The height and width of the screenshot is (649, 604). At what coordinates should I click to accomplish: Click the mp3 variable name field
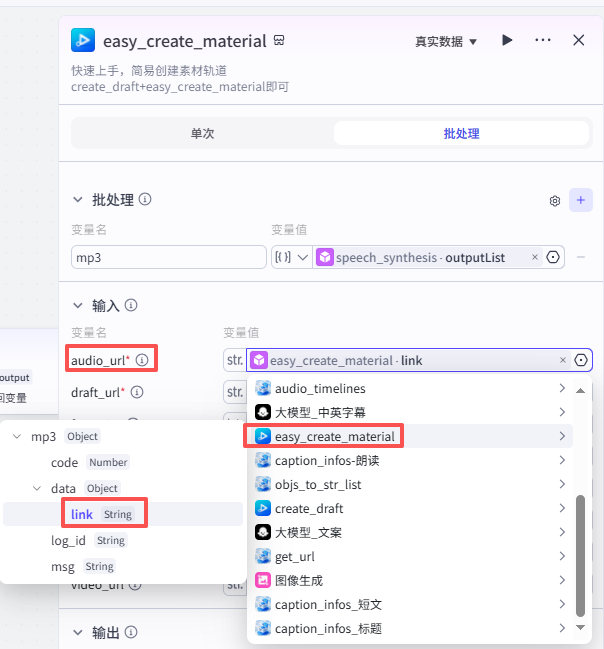point(168,257)
